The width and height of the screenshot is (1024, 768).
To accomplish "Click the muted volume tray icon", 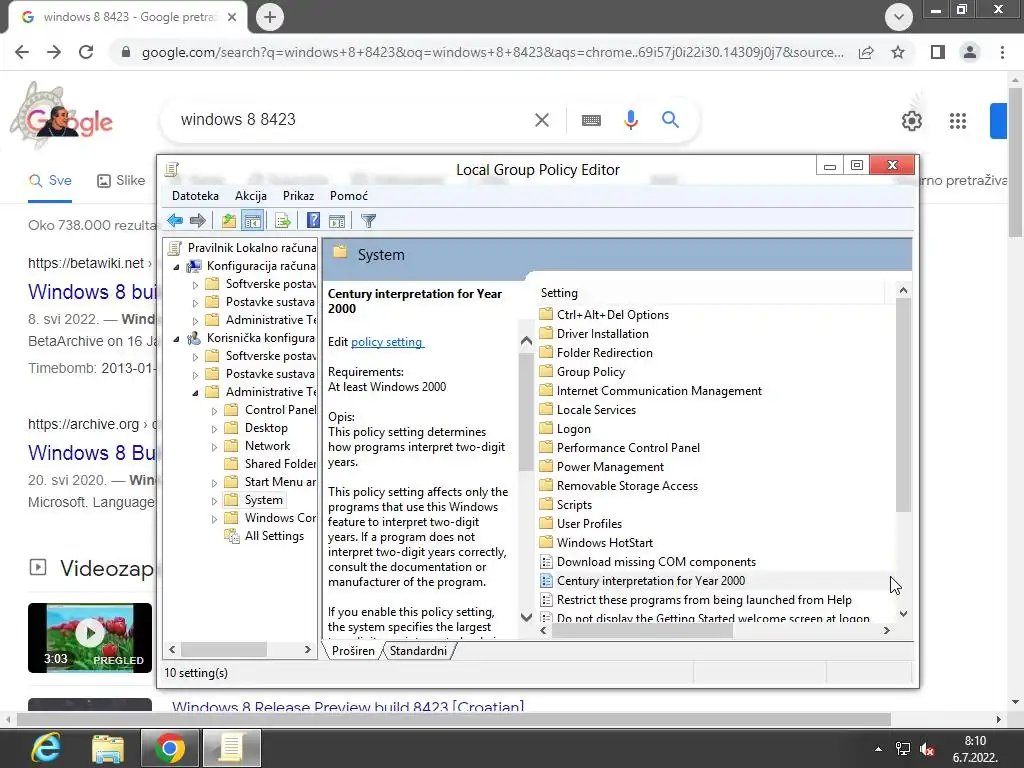I will pos(926,749).
